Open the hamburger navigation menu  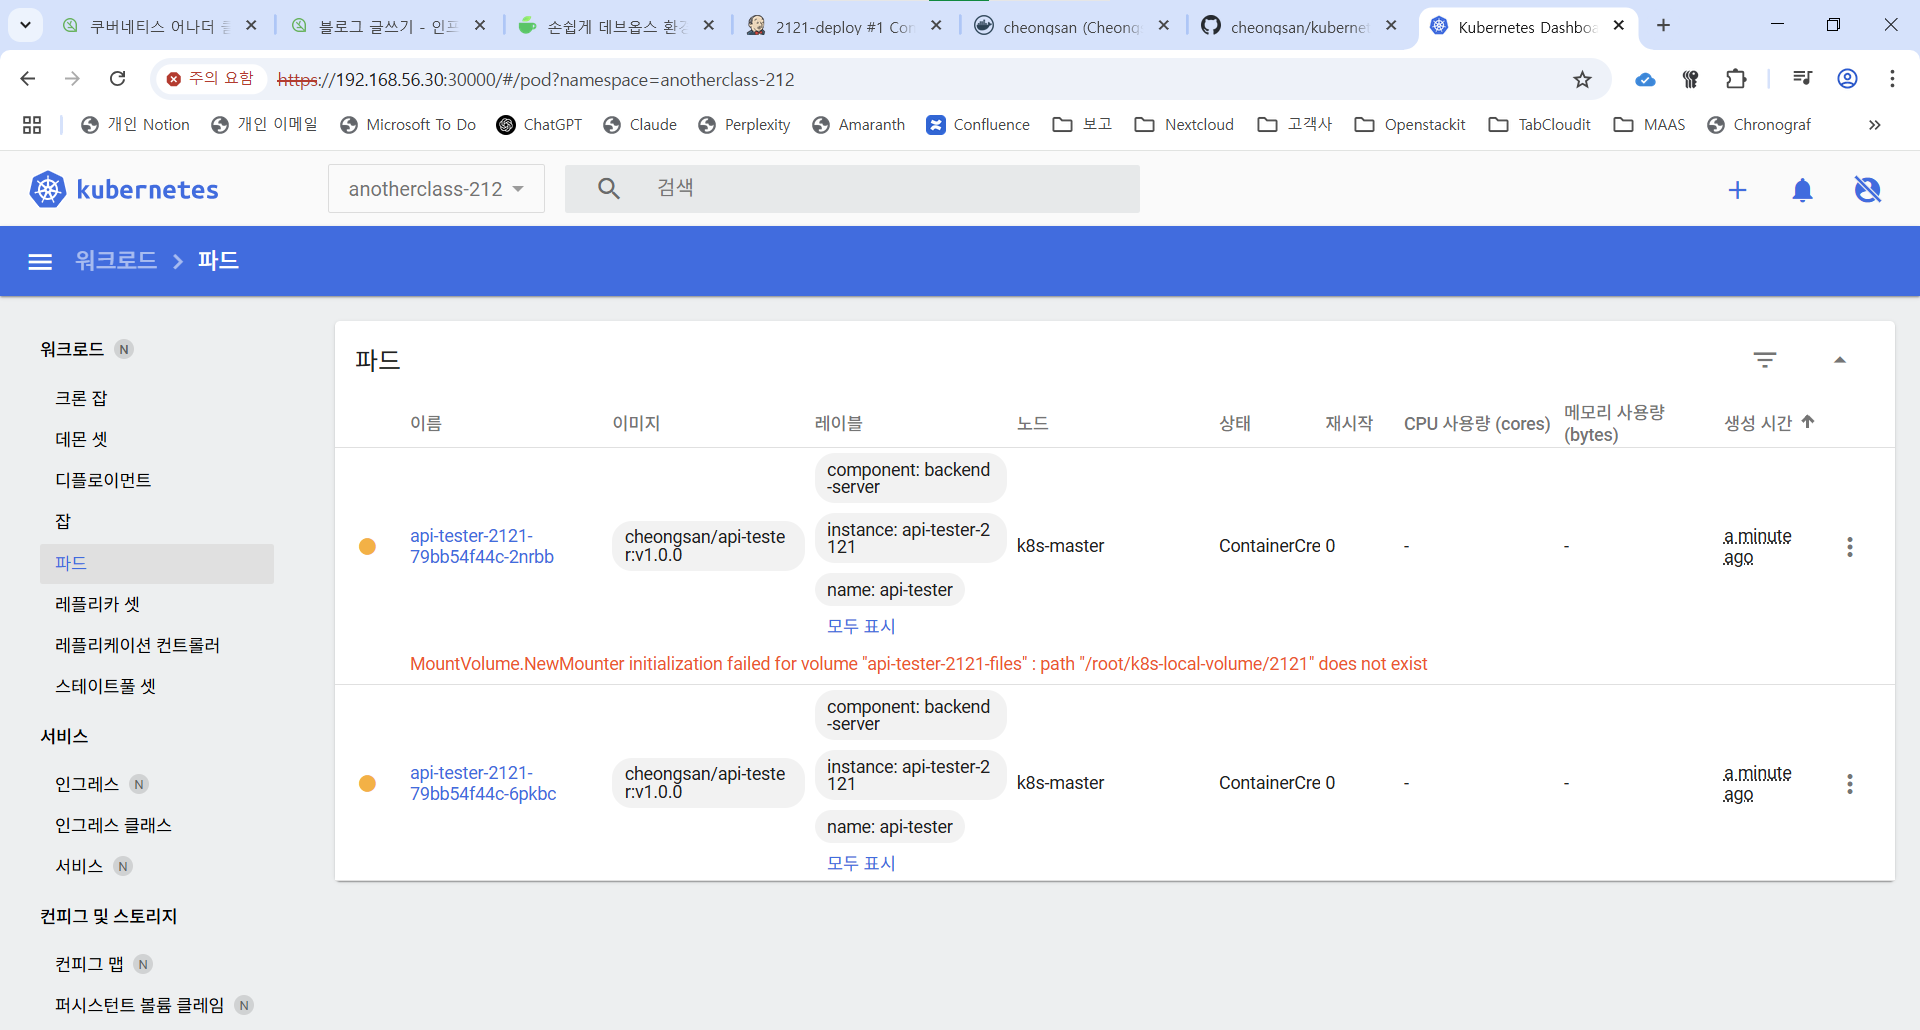pos(40,262)
